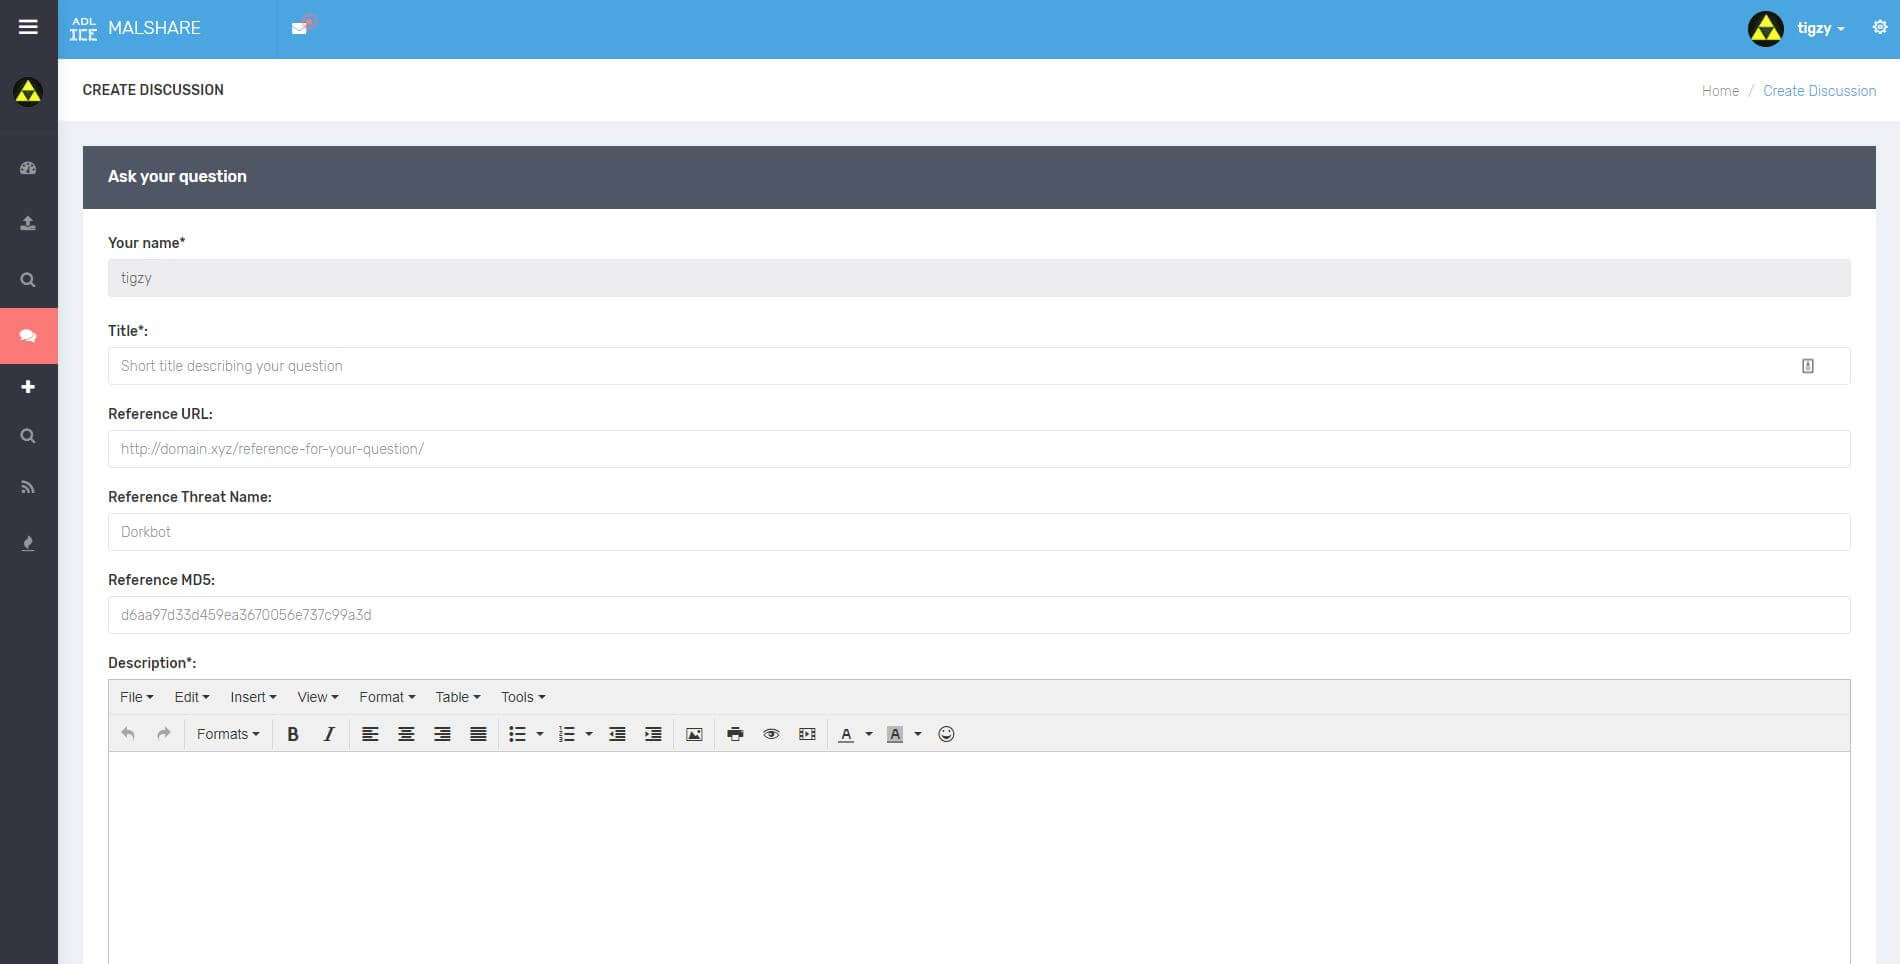This screenshot has height=964, width=1900.
Task: Expand the Formats dropdown
Action: 228,734
